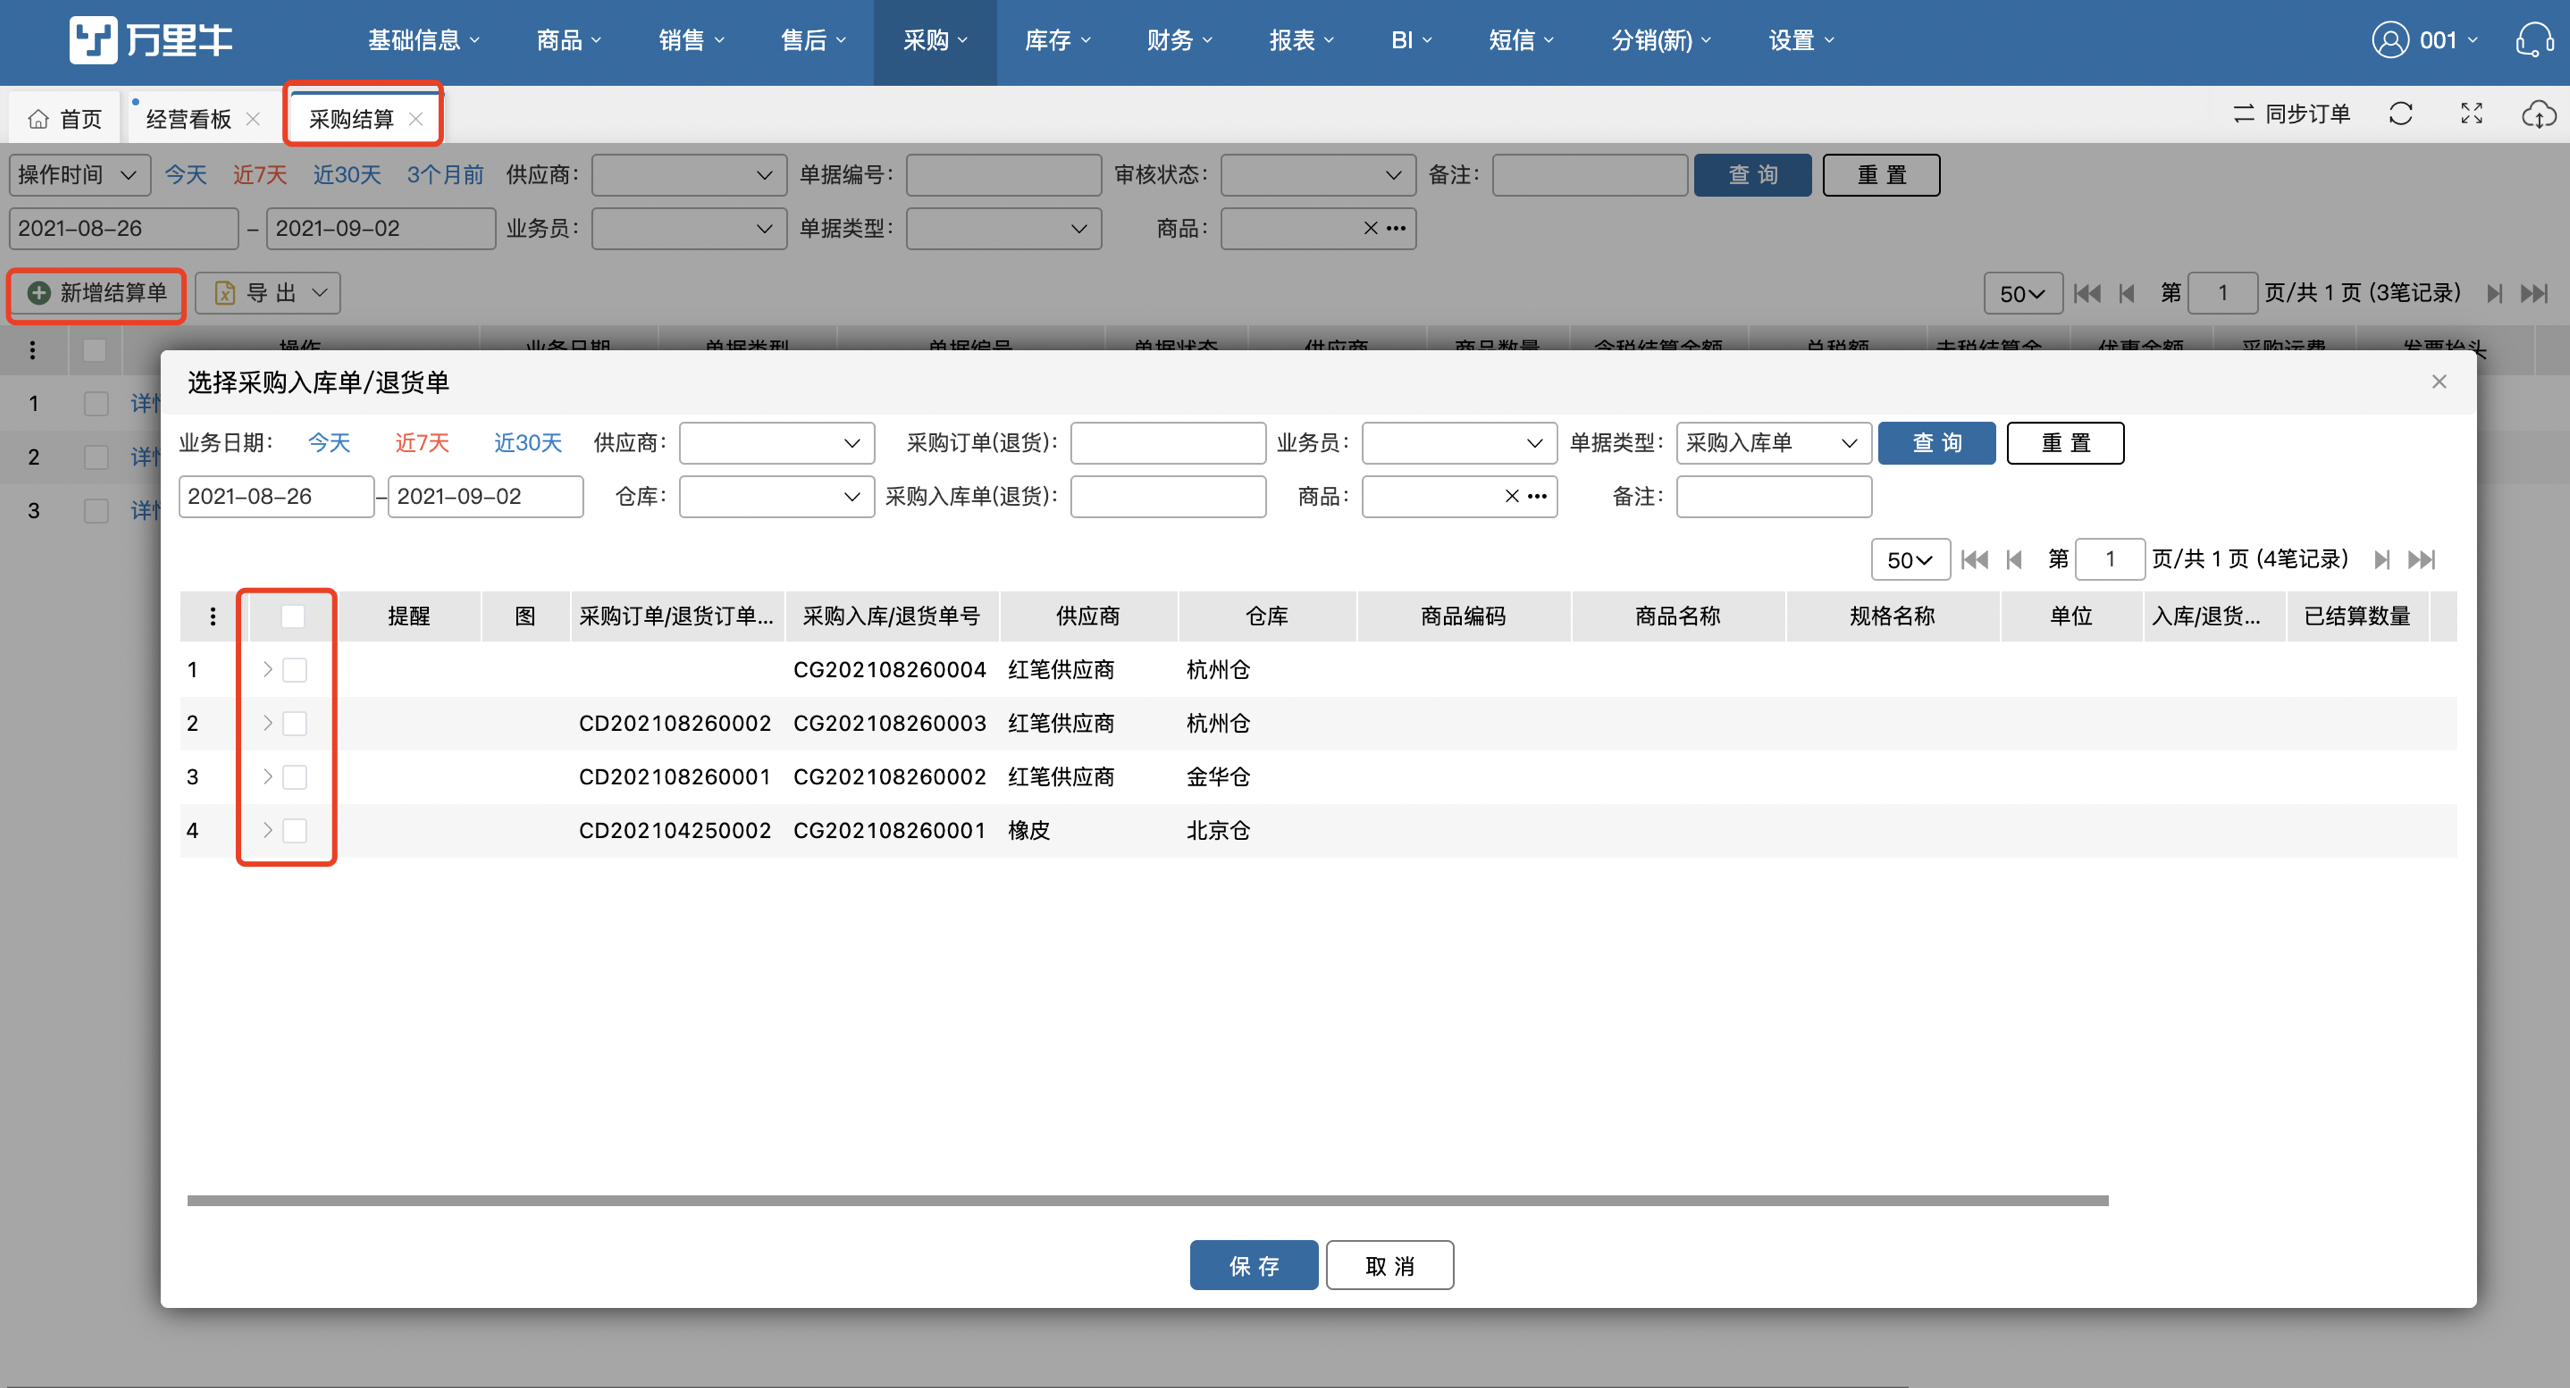Image resolution: width=2570 pixels, height=1388 pixels.
Task: Go to first page in background pager
Action: pyautogui.click(x=2087, y=293)
